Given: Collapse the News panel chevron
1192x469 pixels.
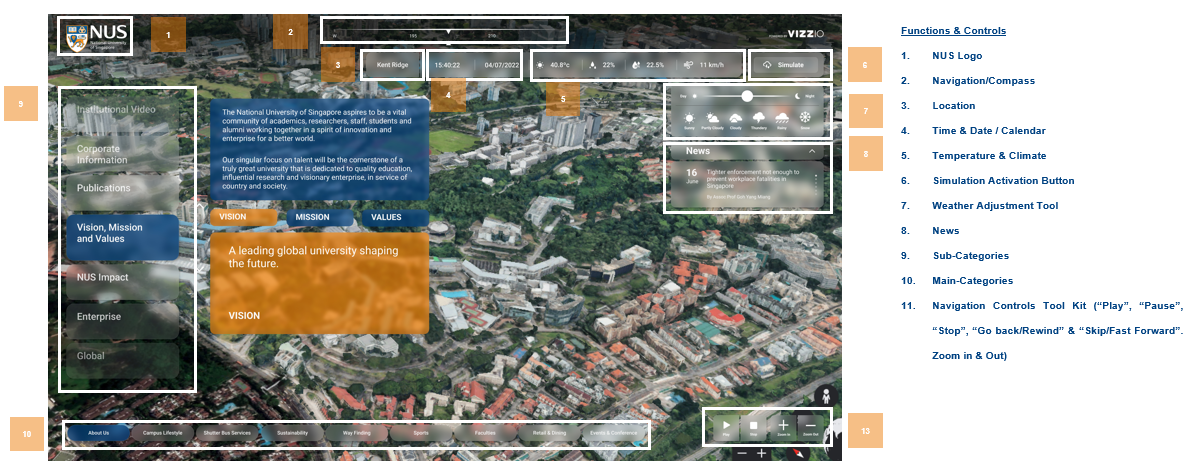Looking at the screenshot, I should click(x=812, y=152).
